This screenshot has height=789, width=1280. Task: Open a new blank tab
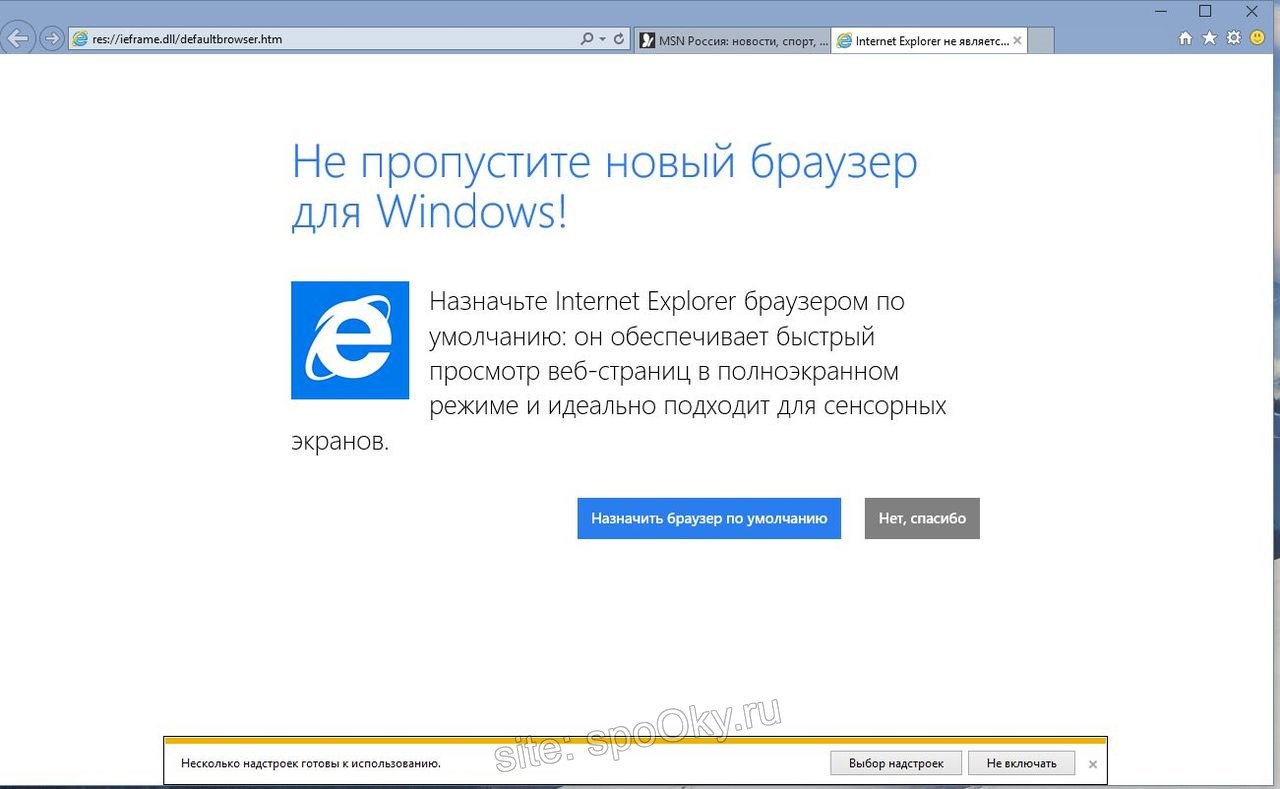pos(1041,41)
